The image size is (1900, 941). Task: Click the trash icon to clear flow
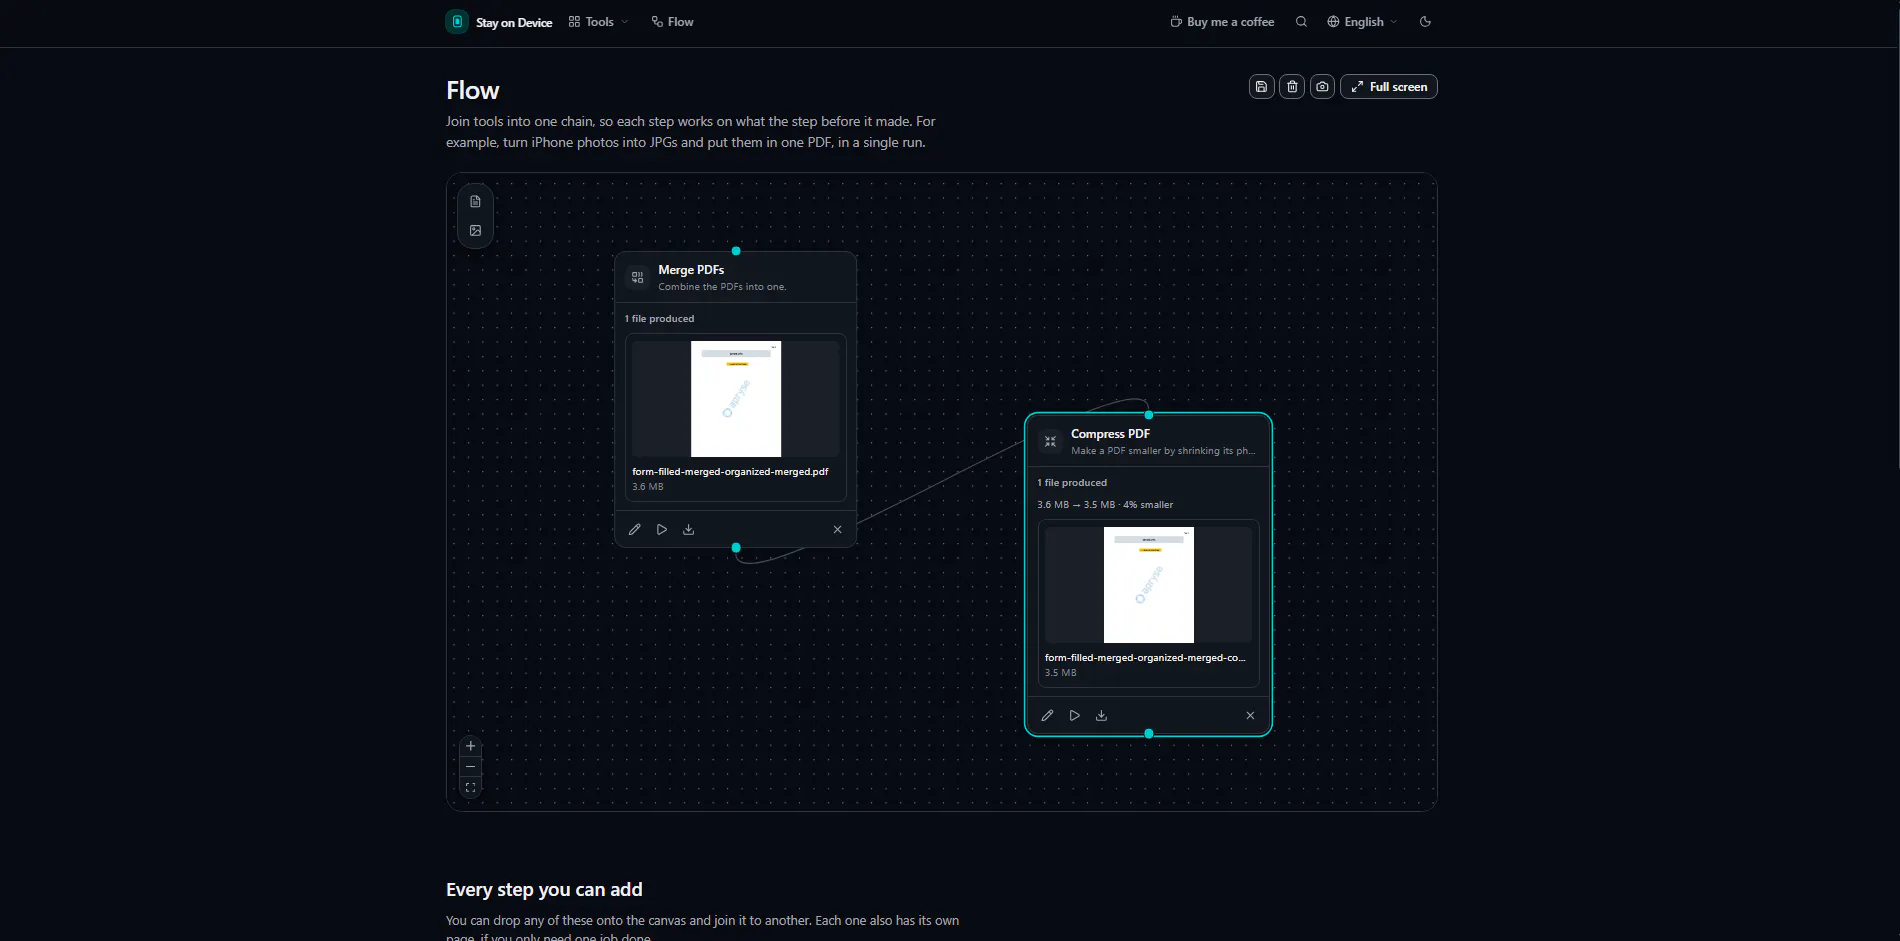click(x=1292, y=87)
